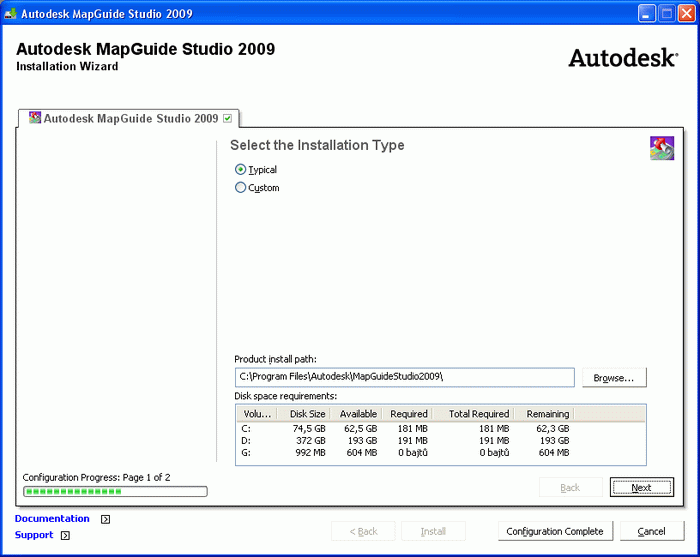Click the 992 MB disk size value
The image size is (700, 557).
(310, 453)
